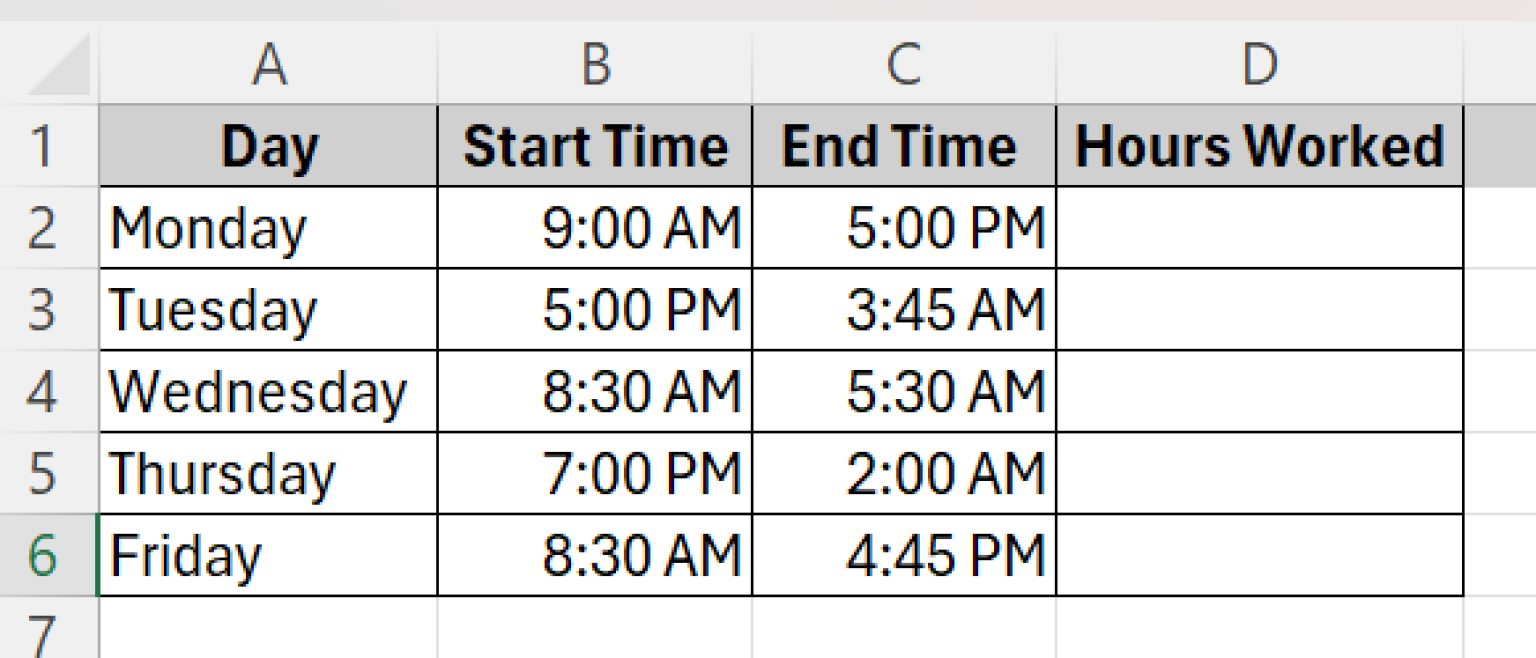Click the 7:00 PM start time cell
Viewport: 1536px width, 658px height.
[x=595, y=473]
